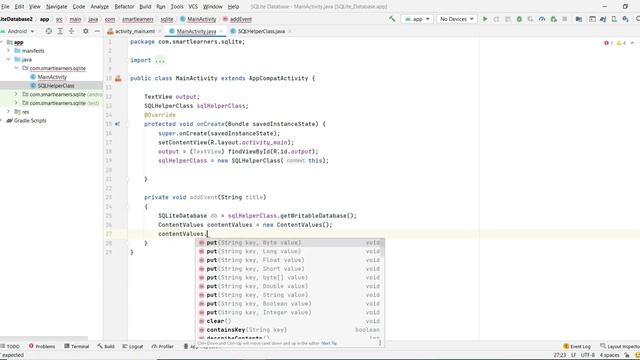Expand the res folder
The image size is (640, 360).
pyautogui.click(x=9, y=112)
